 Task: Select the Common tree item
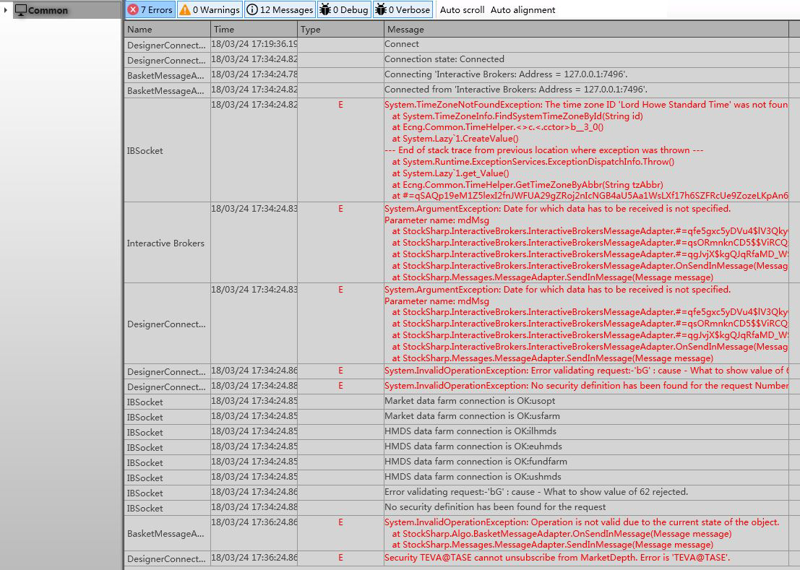point(48,11)
